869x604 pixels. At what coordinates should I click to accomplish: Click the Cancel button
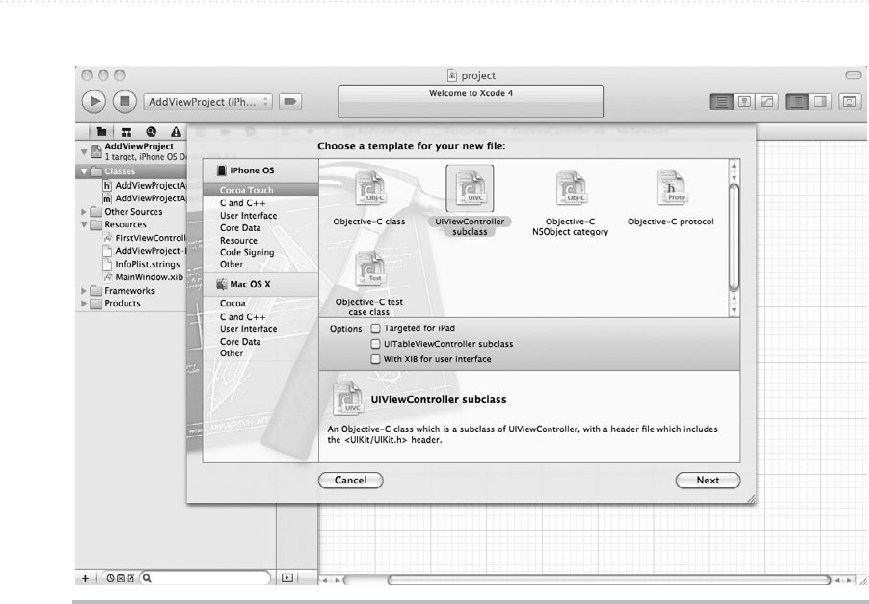(351, 480)
